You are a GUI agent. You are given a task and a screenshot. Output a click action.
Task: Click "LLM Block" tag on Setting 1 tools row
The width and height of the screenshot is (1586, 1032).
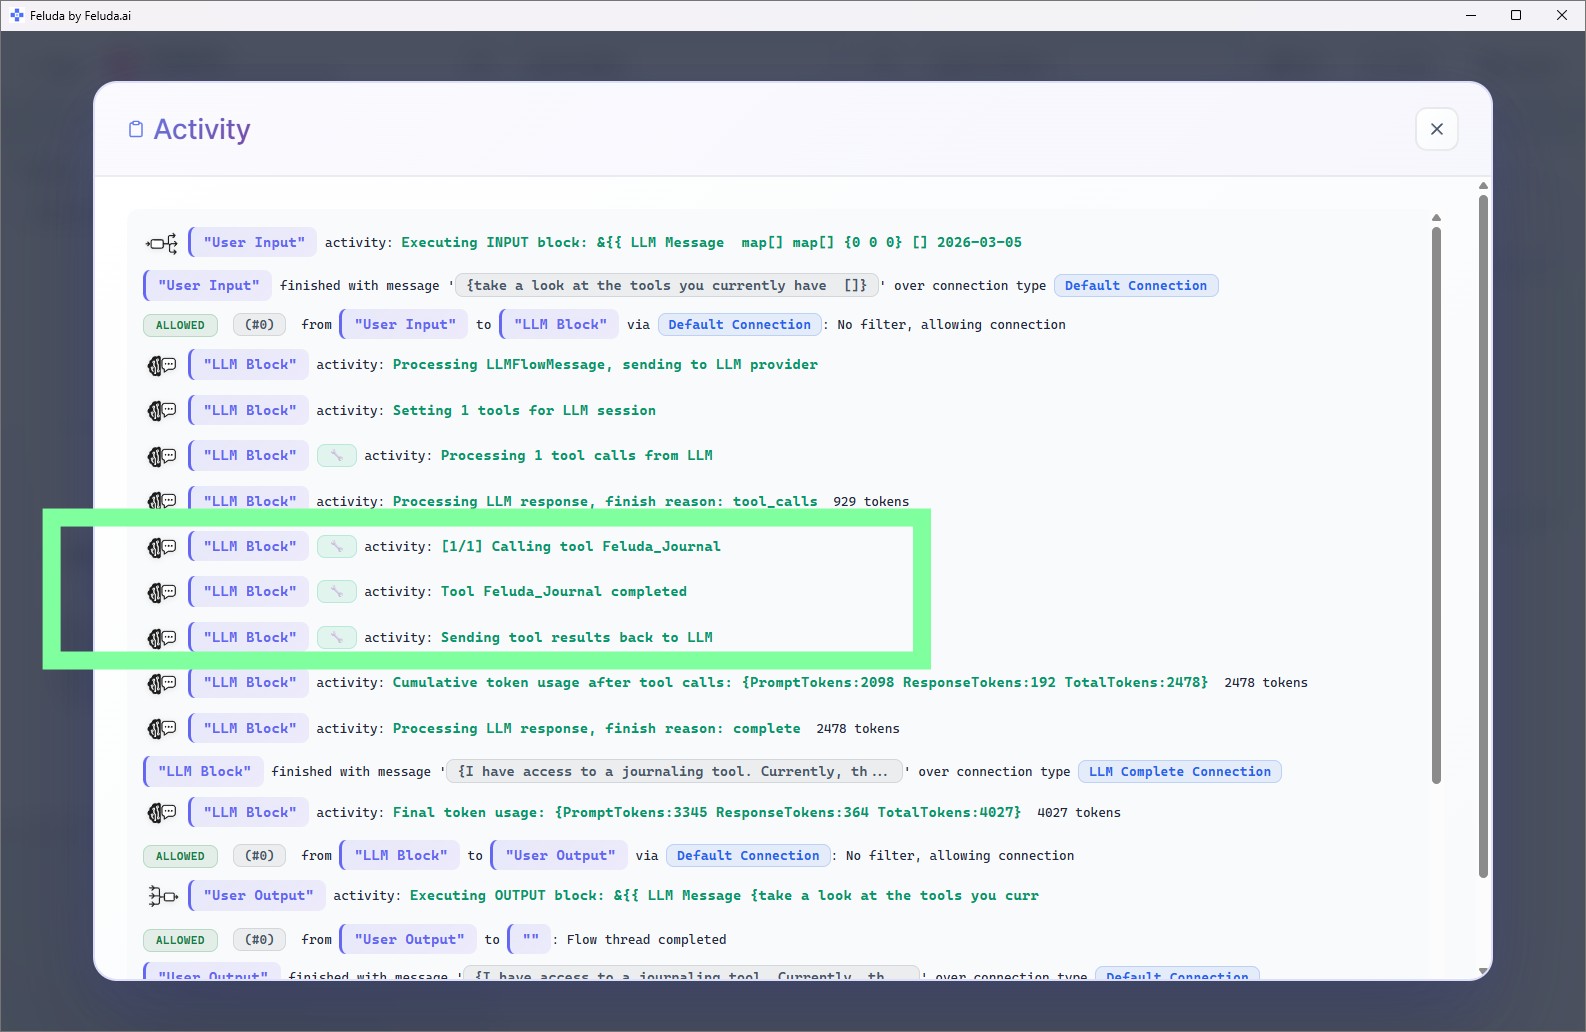pos(249,410)
